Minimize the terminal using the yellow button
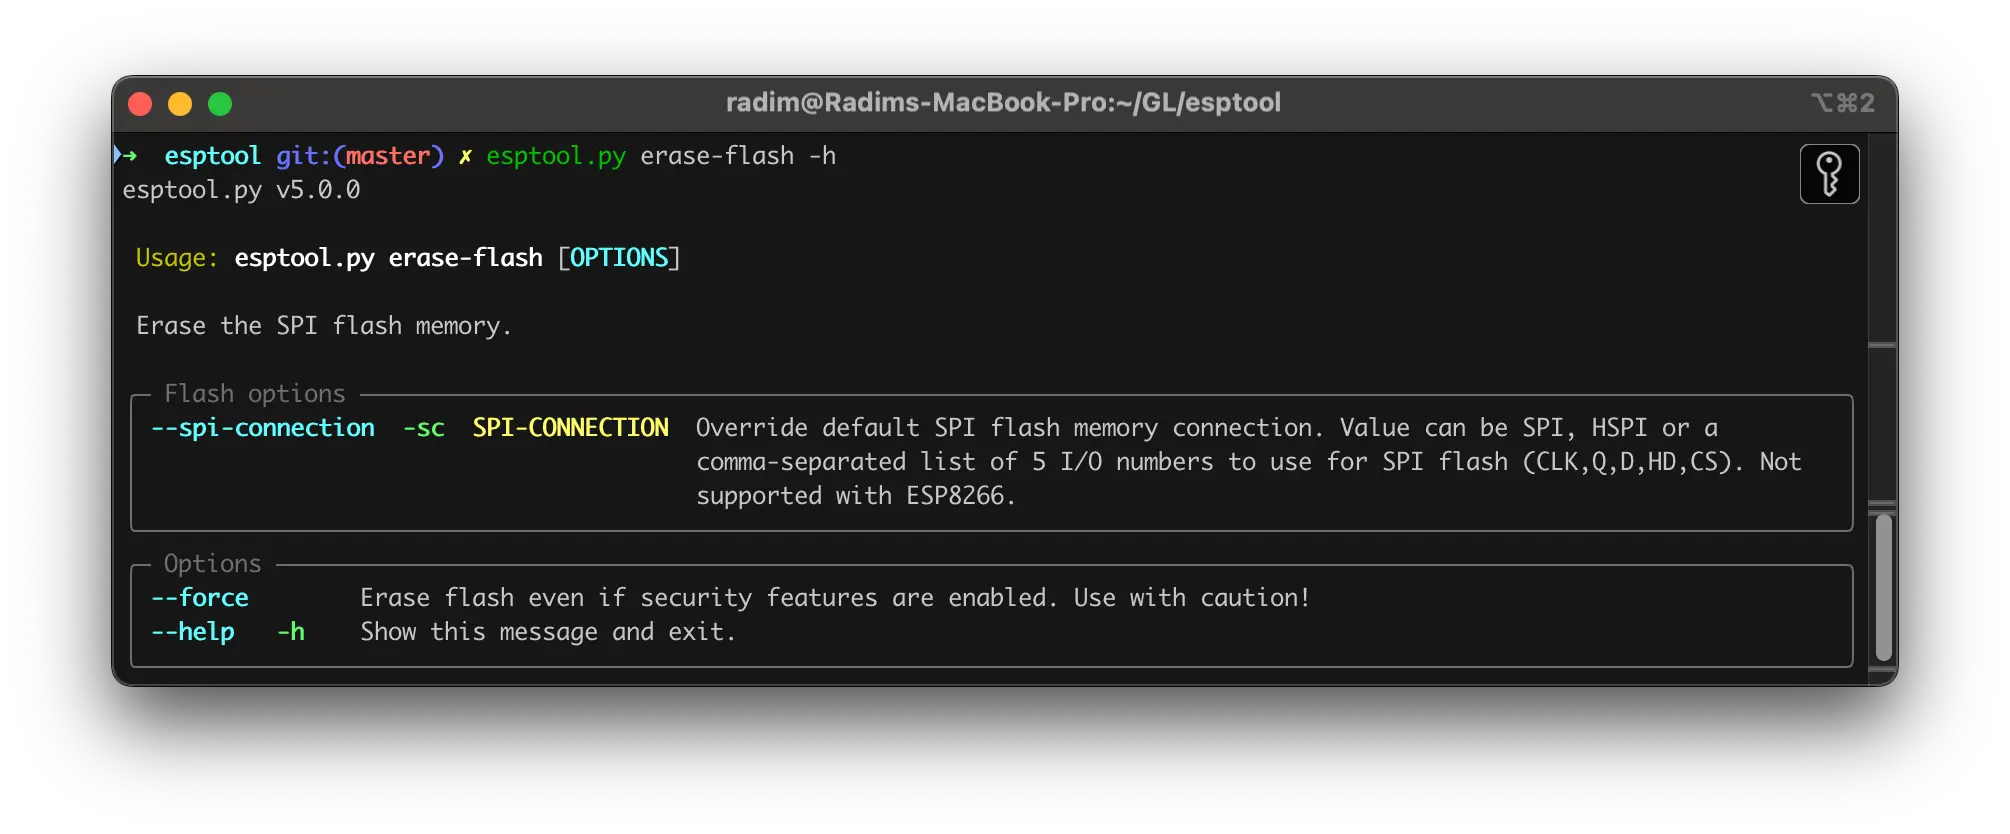Image resolution: width=2010 pixels, height=834 pixels. (x=180, y=104)
